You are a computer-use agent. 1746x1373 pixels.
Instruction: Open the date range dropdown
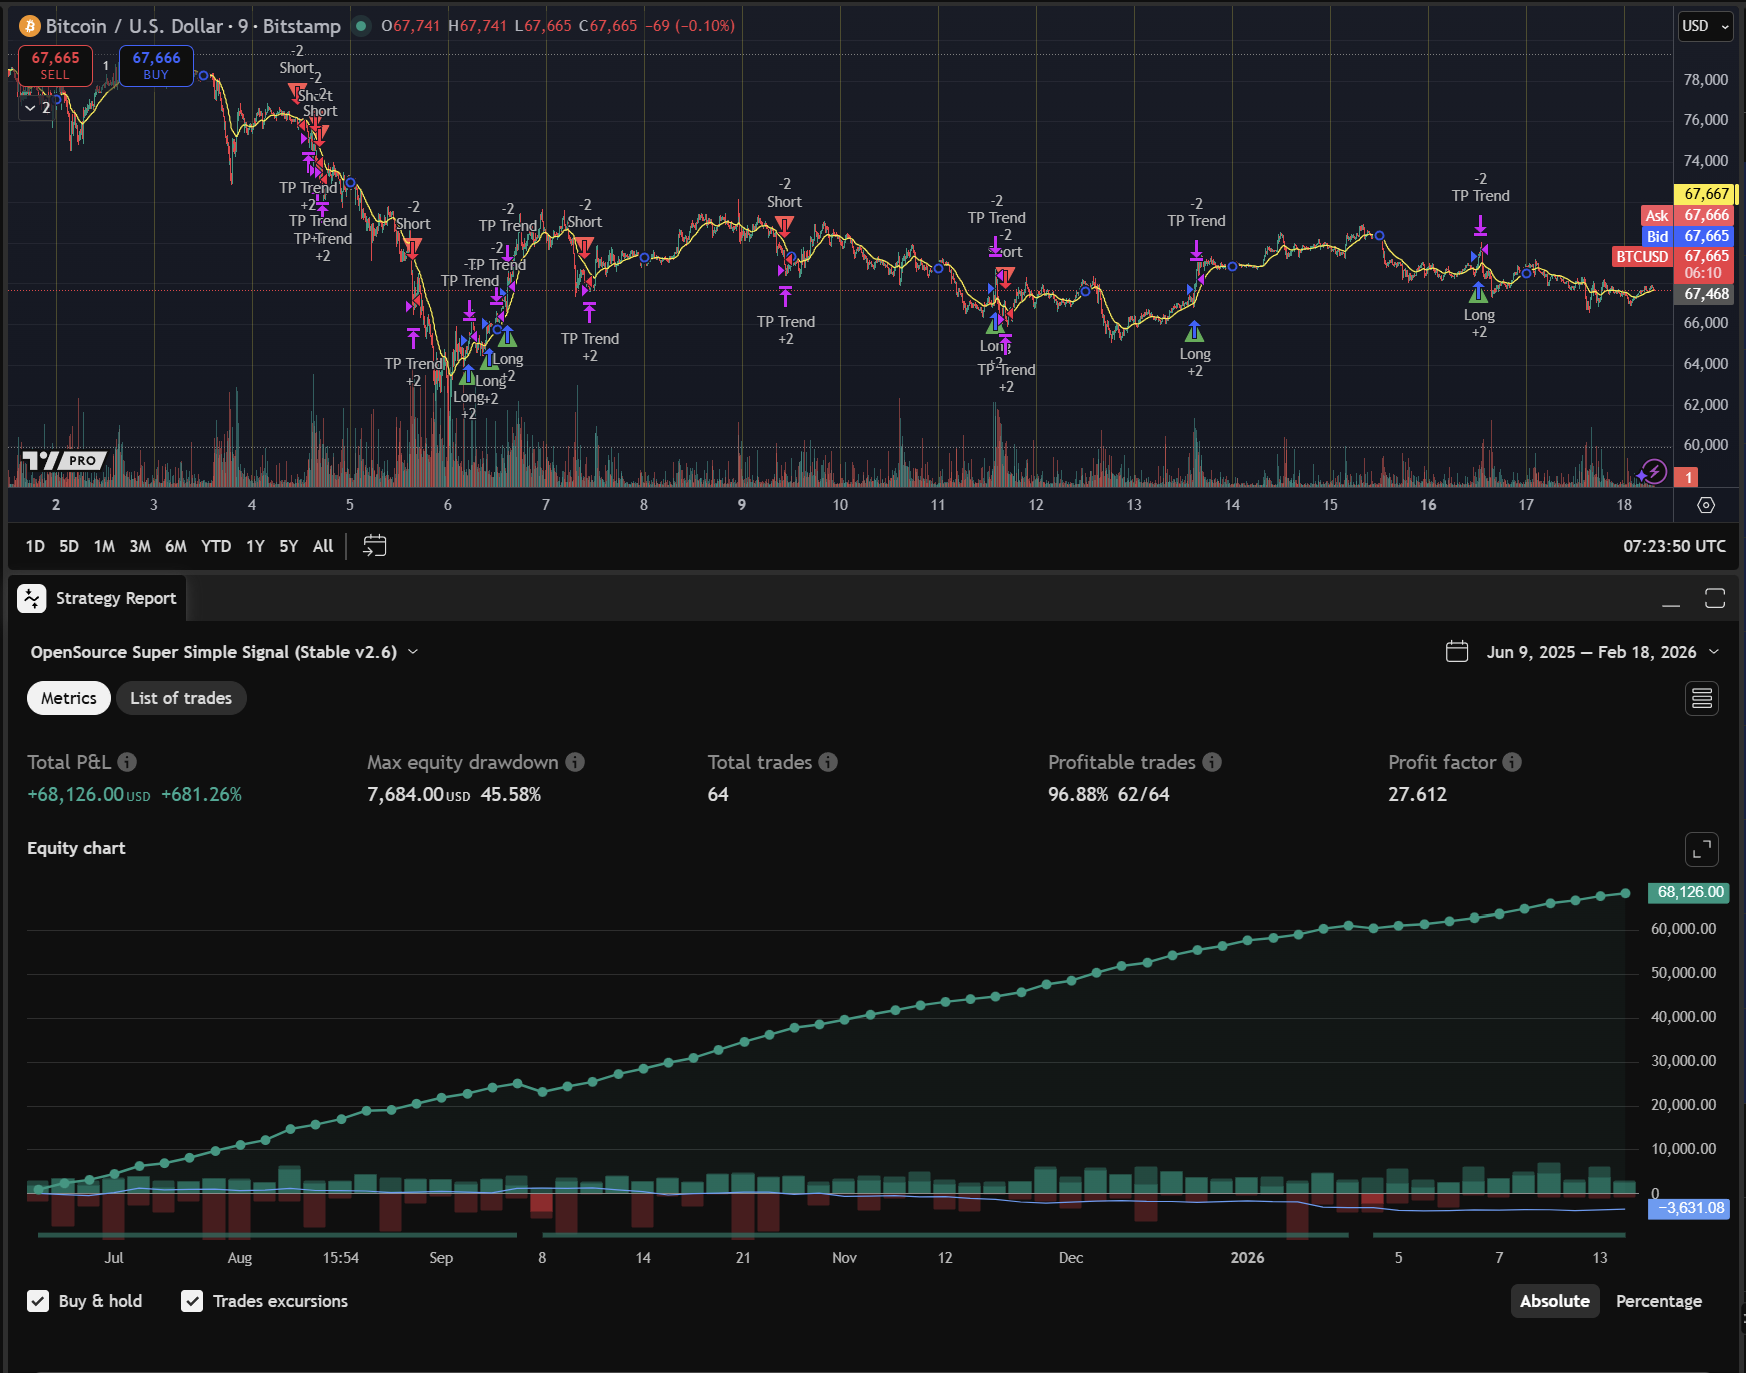click(x=1714, y=652)
